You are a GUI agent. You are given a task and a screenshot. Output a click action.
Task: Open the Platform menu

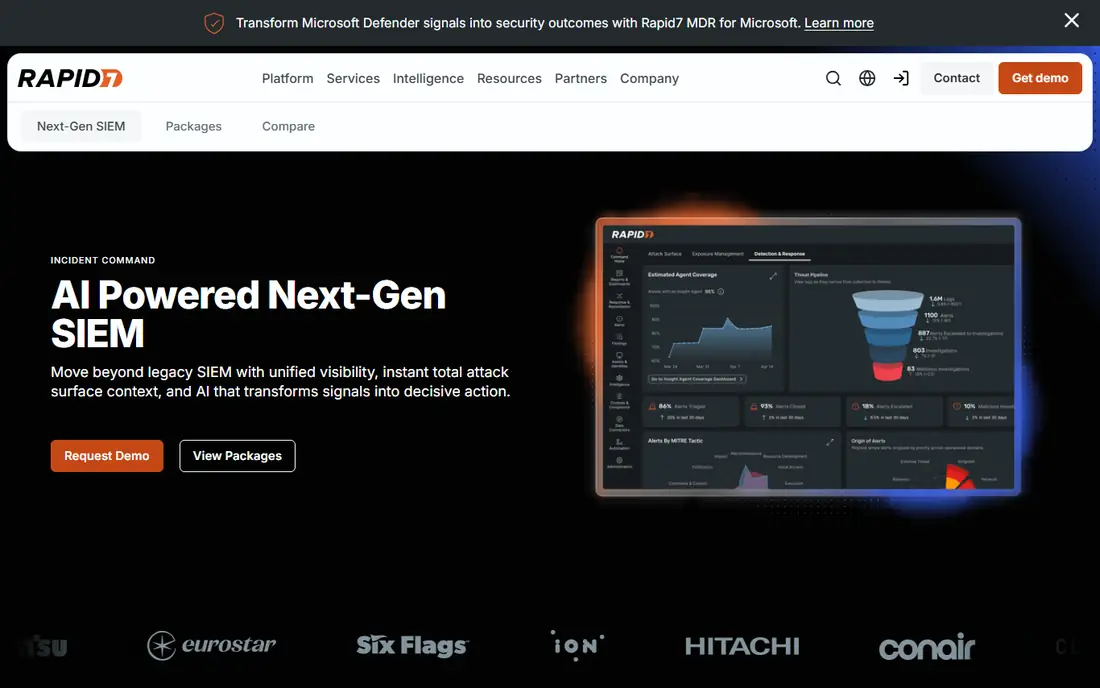[x=288, y=79]
